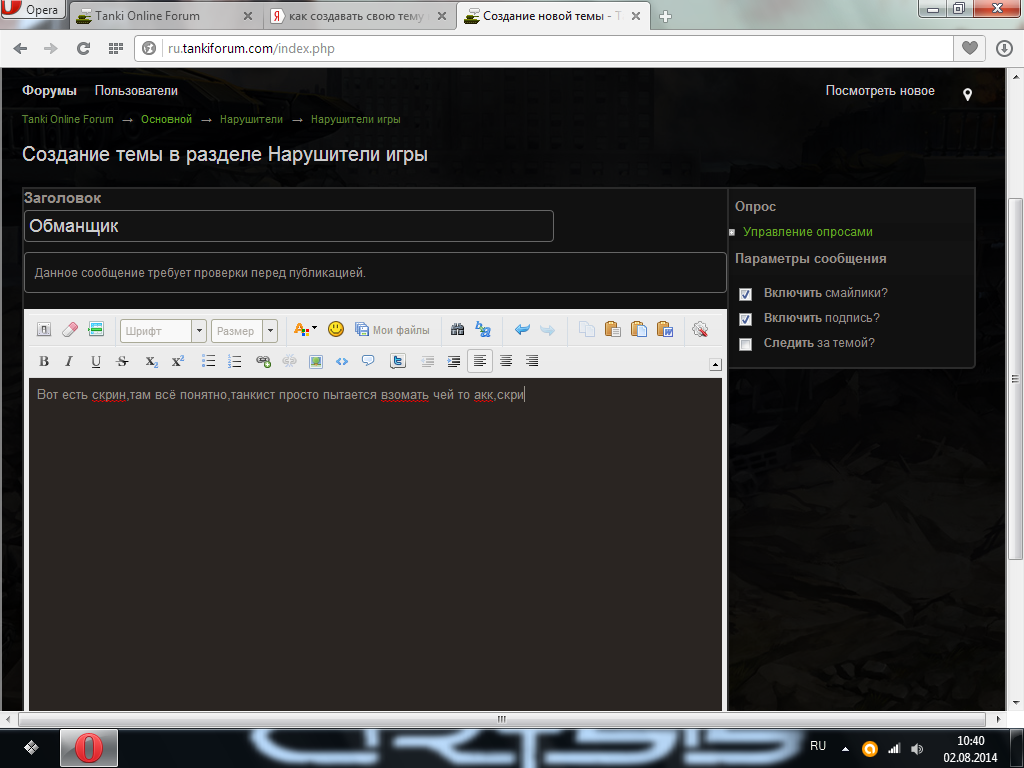1024x768 pixels.
Task: Insert a numbered list
Action: click(x=234, y=361)
